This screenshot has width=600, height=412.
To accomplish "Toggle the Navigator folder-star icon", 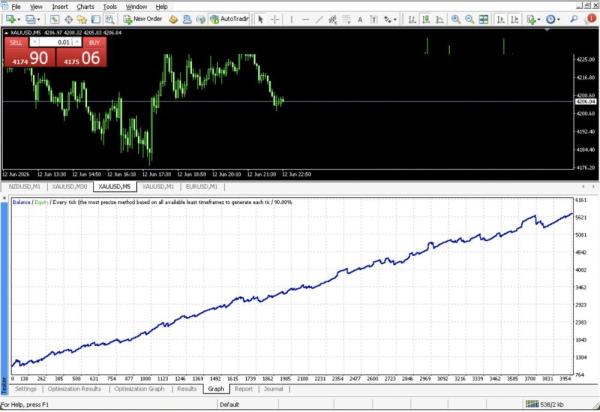I will [82, 19].
